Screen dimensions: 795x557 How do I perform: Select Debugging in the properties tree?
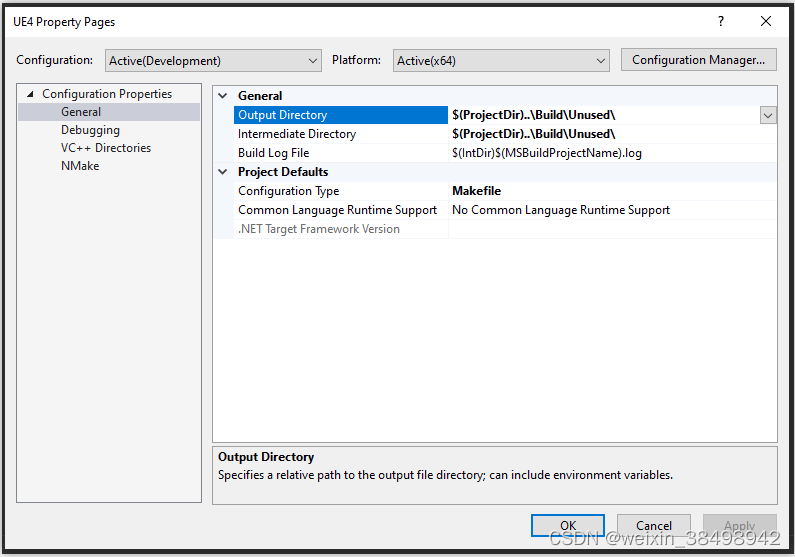point(90,130)
